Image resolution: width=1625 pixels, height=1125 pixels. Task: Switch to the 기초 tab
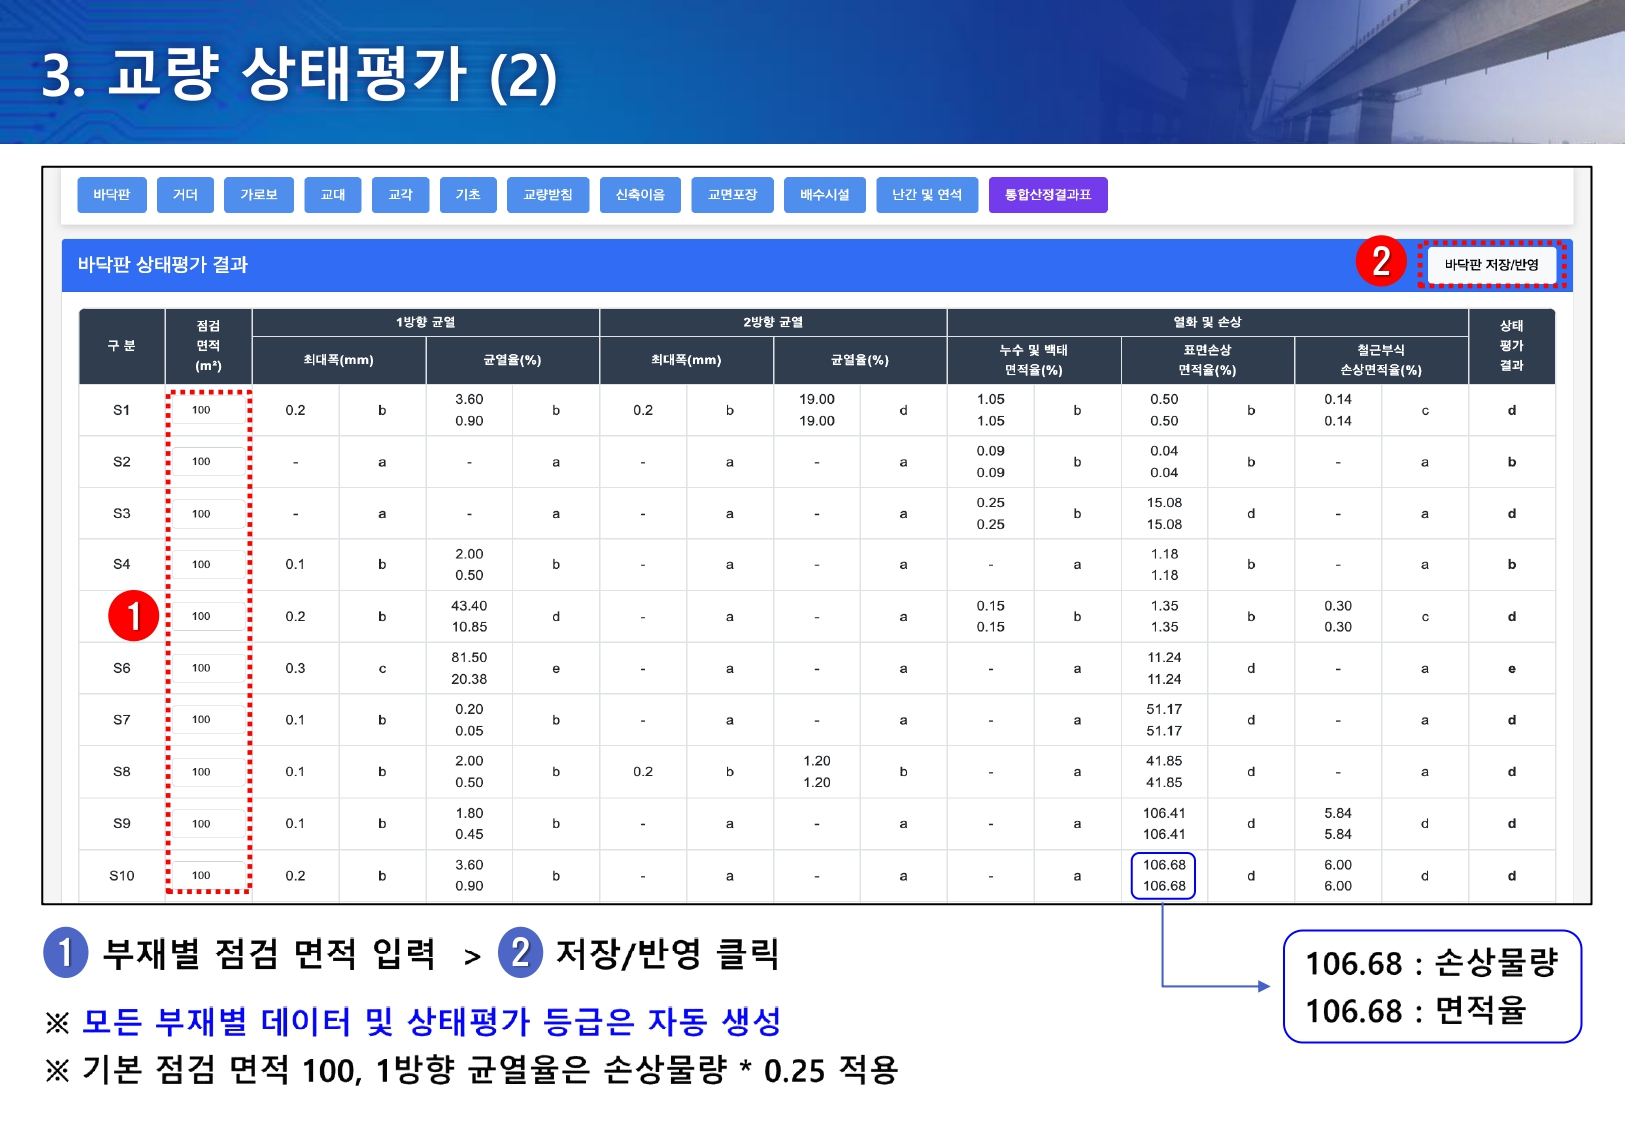click(x=467, y=195)
